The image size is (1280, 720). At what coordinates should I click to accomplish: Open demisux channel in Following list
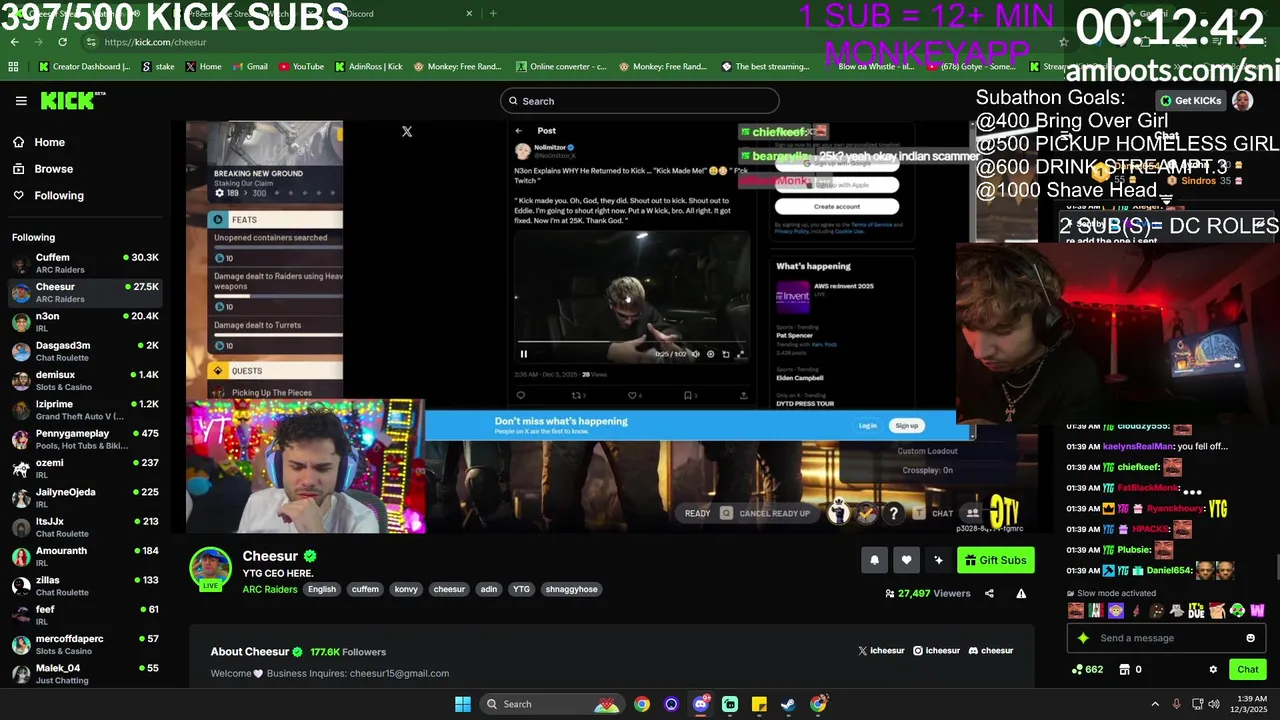85,381
